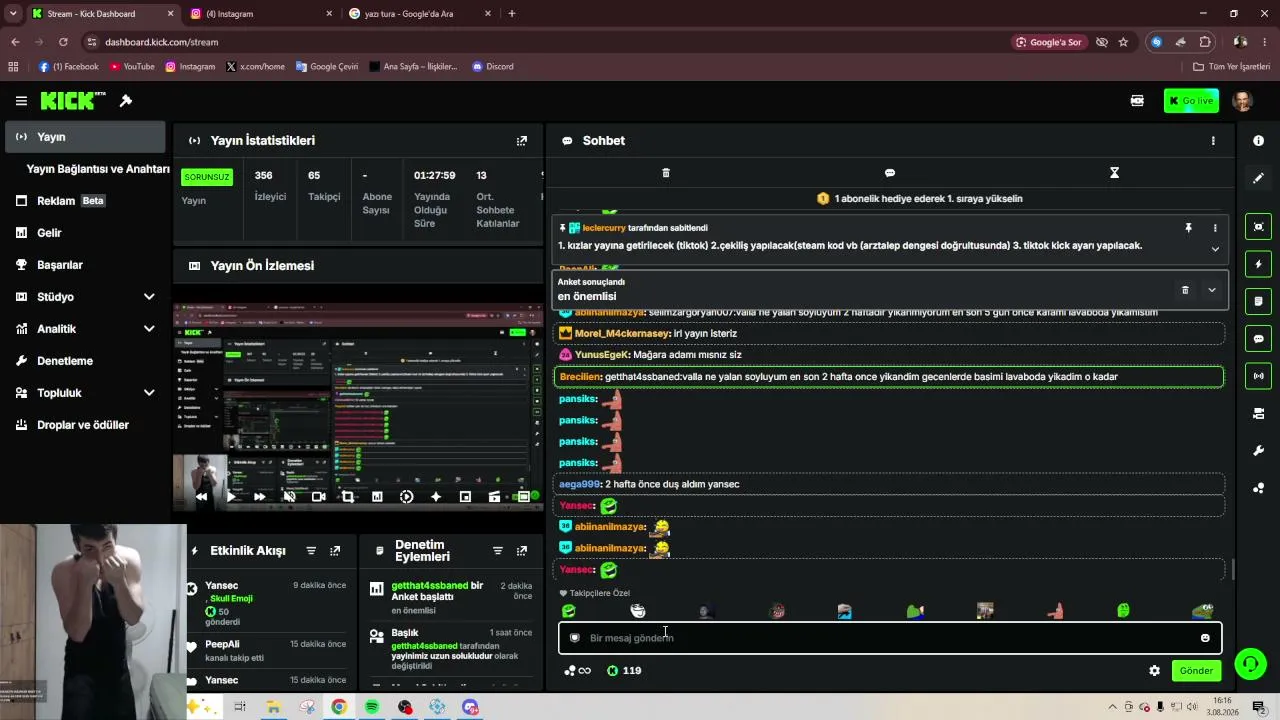Open the emoji picker in message box
Image resolution: width=1280 pixels, height=720 pixels.
point(1205,638)
